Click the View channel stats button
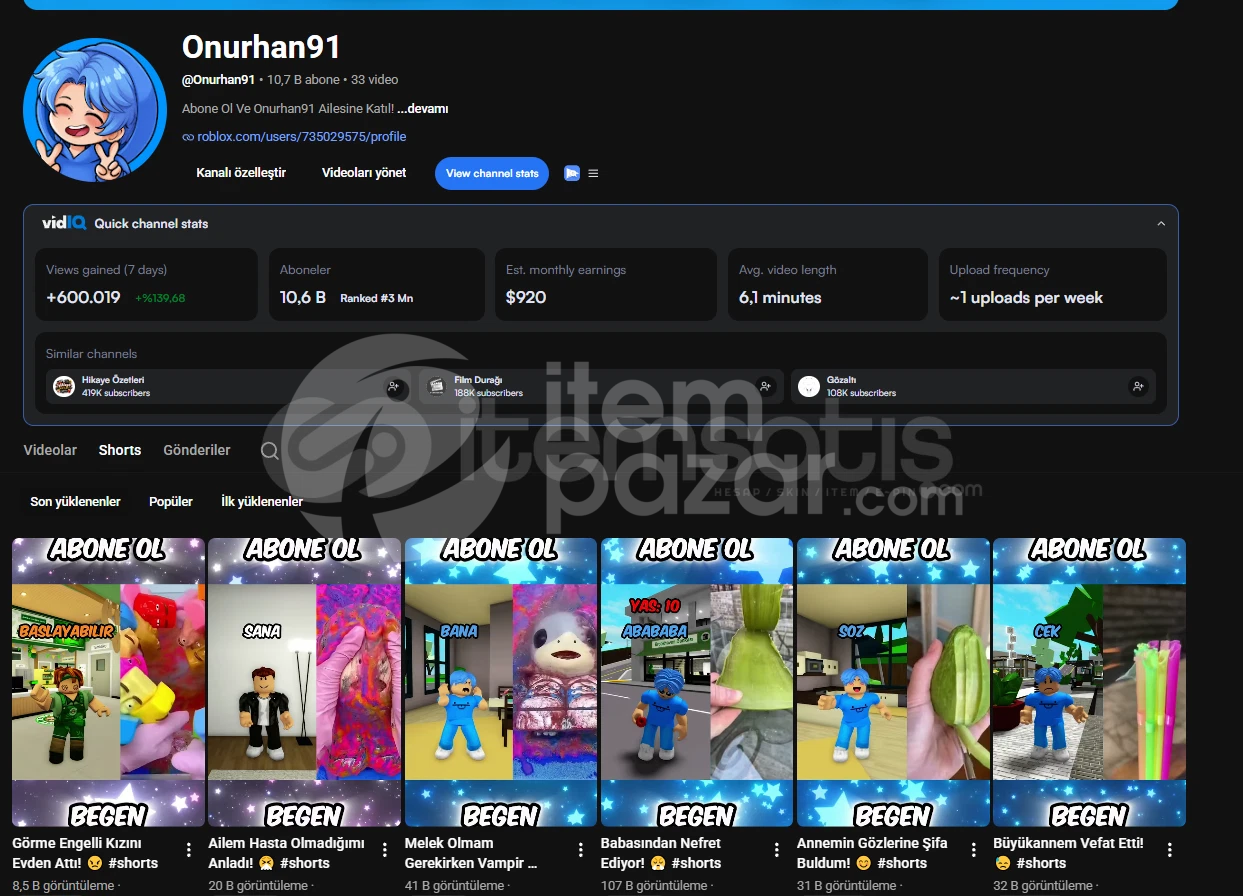 pyautogui.click(x=492, y=173)
